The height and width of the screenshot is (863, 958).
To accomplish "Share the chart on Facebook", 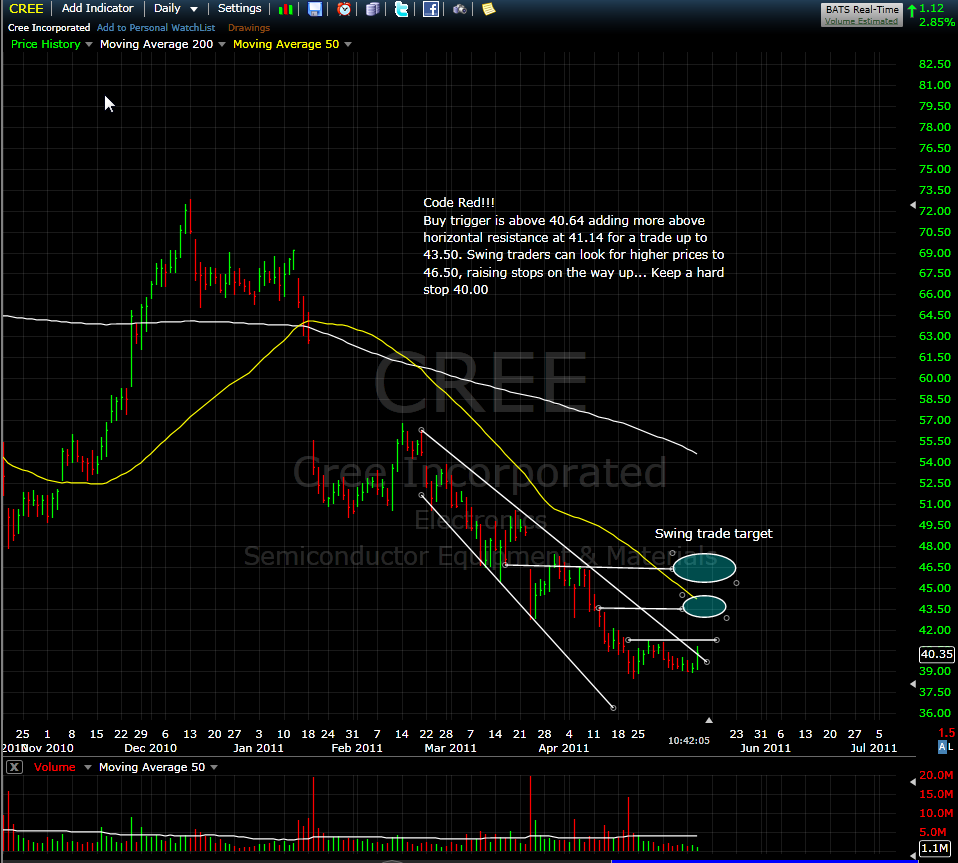I will pyautogui.click(x=431, y=9).
